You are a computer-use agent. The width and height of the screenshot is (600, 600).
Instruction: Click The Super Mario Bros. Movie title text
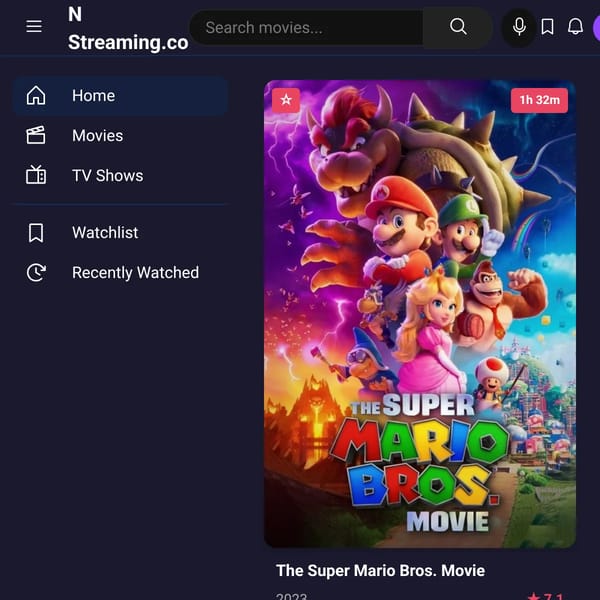380,570
